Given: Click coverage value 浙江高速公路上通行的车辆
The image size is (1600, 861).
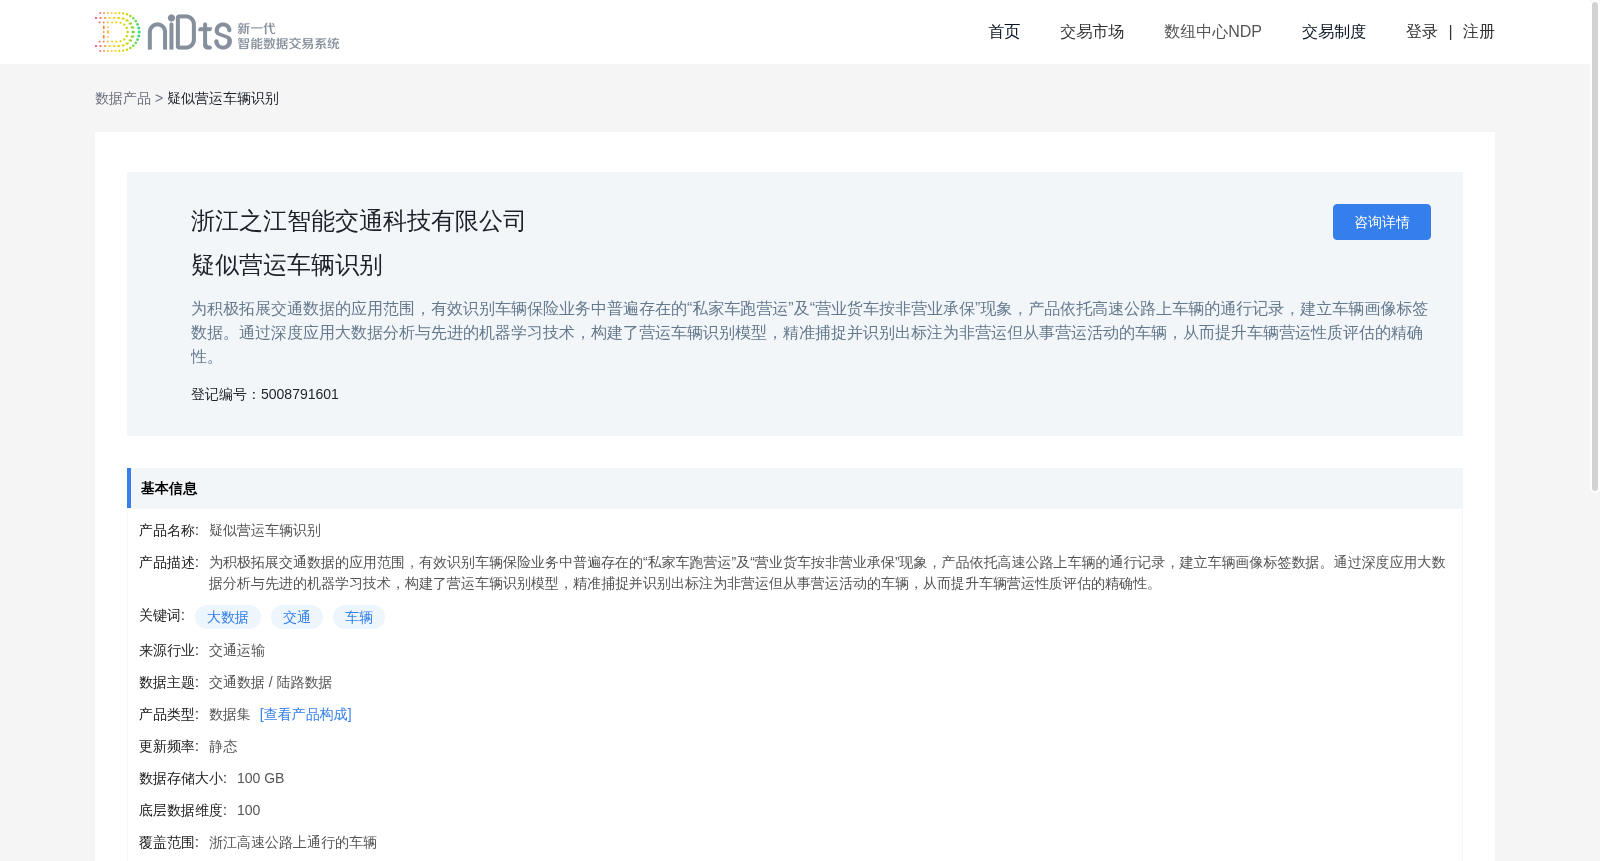Looking at the screenshot, I should [x=293, y=842].
